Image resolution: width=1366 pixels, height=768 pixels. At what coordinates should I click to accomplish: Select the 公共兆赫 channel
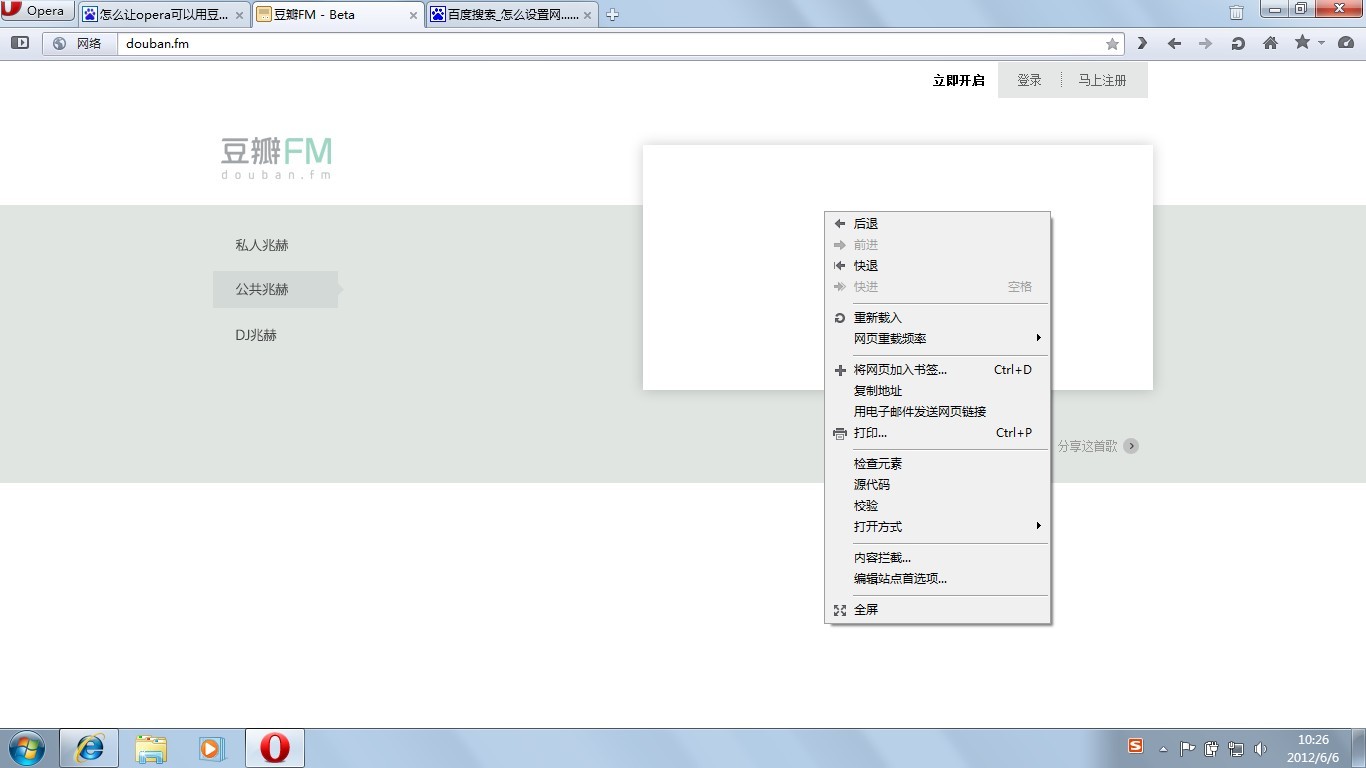click(275, 289)
